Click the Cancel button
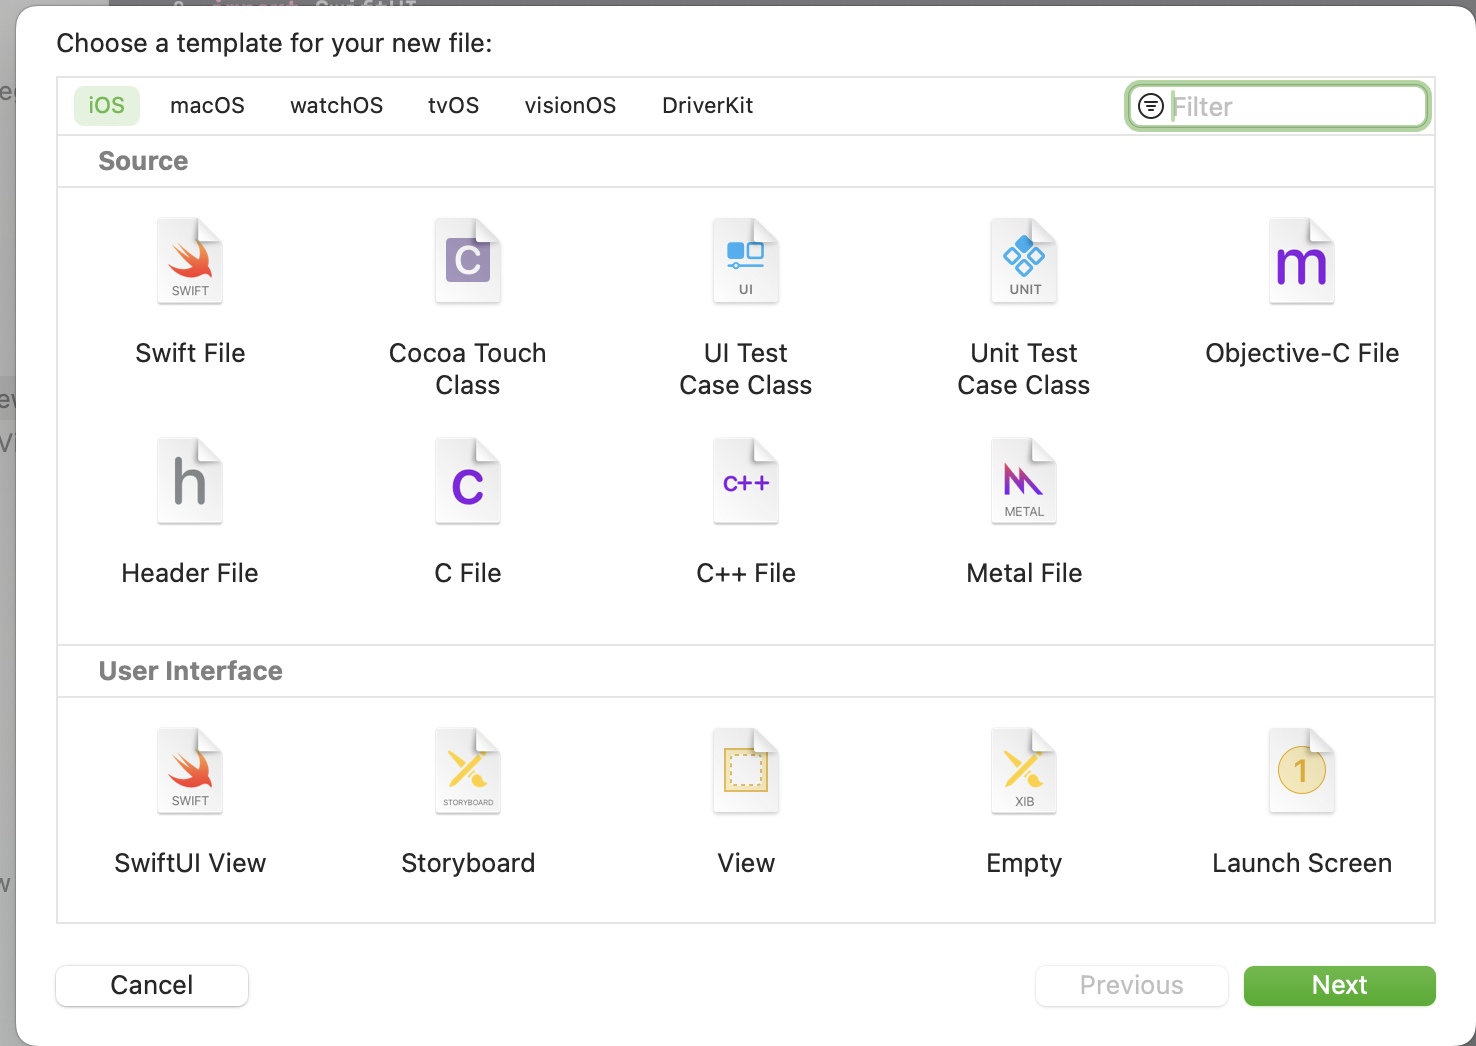1476x1046 pixels. pyautogui.click(x=152, y=986)
